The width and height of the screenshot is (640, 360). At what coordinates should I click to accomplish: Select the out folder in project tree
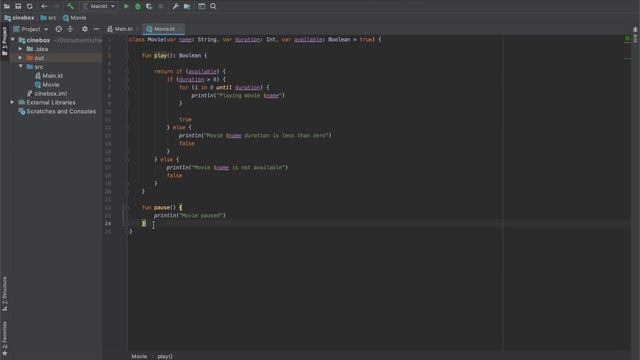[x=35, y=58]
